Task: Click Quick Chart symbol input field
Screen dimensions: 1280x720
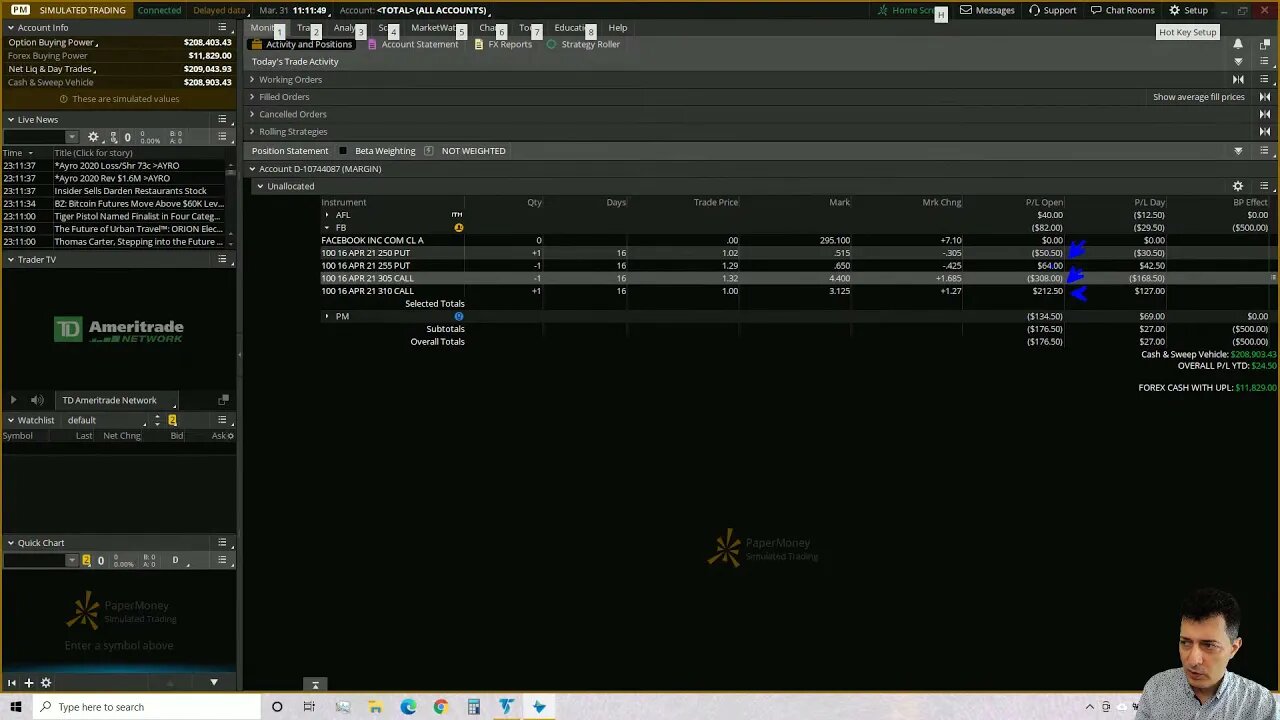Action: click(35, 560)
